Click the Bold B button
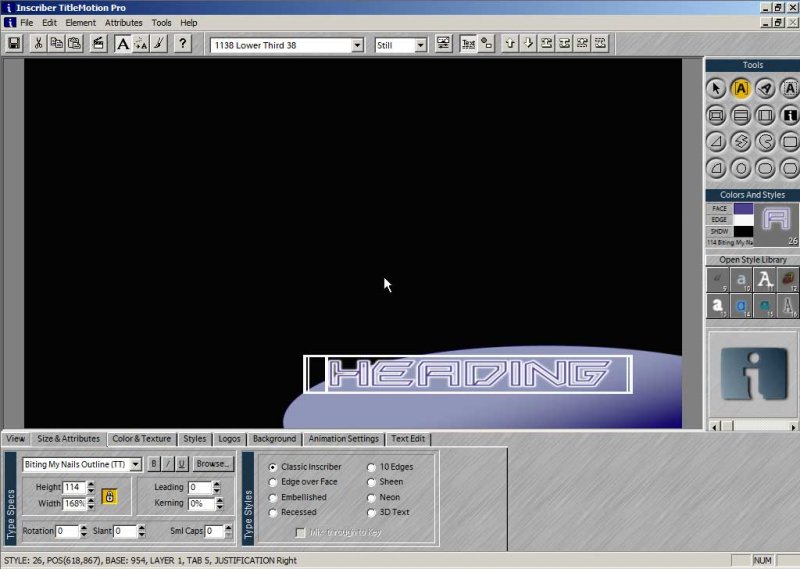This screenshot has width=800, height=569. click(x=154, y=464)
